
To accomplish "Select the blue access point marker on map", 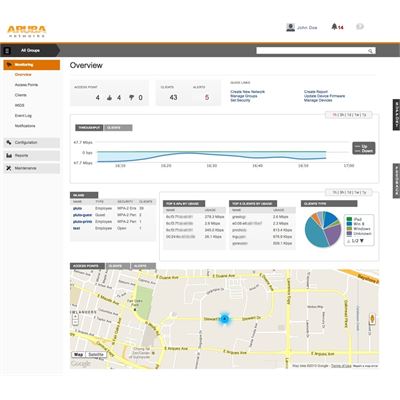I will pos(225,319).
